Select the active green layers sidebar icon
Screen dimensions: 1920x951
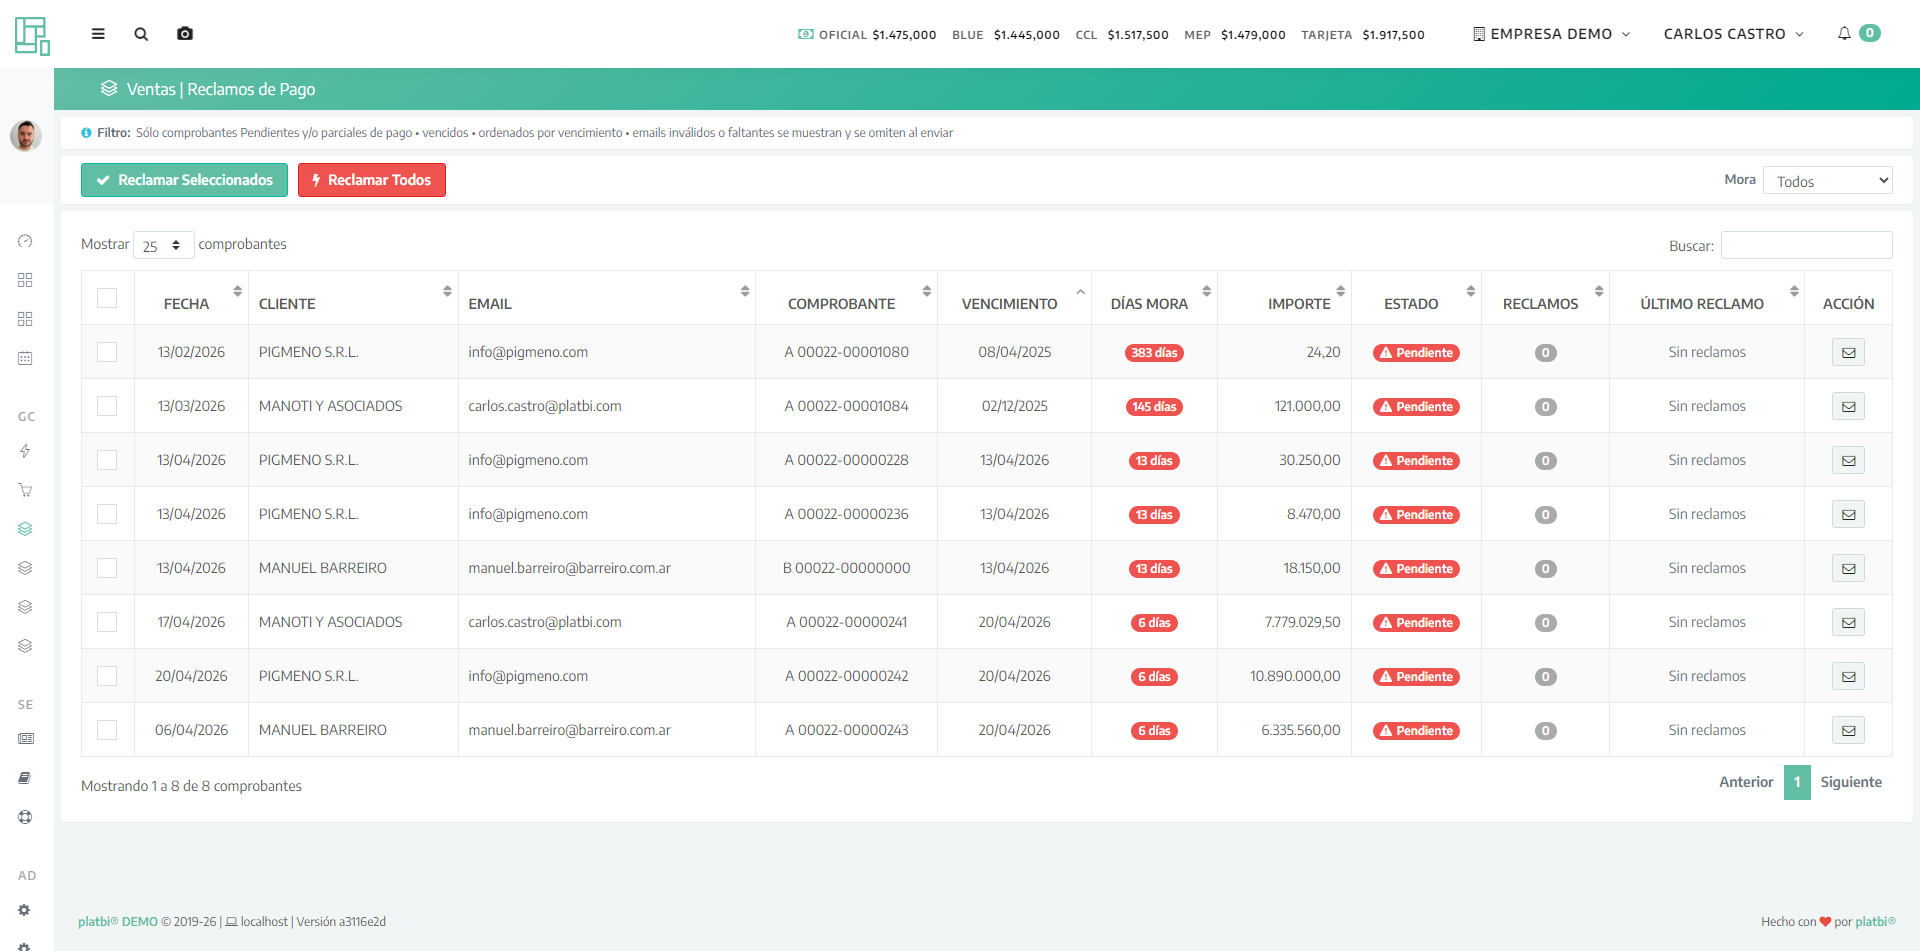coord(25,529)
